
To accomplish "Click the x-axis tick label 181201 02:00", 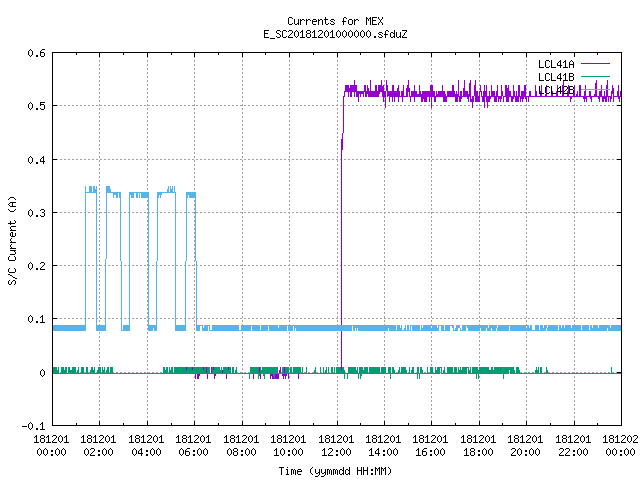I will [98, 446].
